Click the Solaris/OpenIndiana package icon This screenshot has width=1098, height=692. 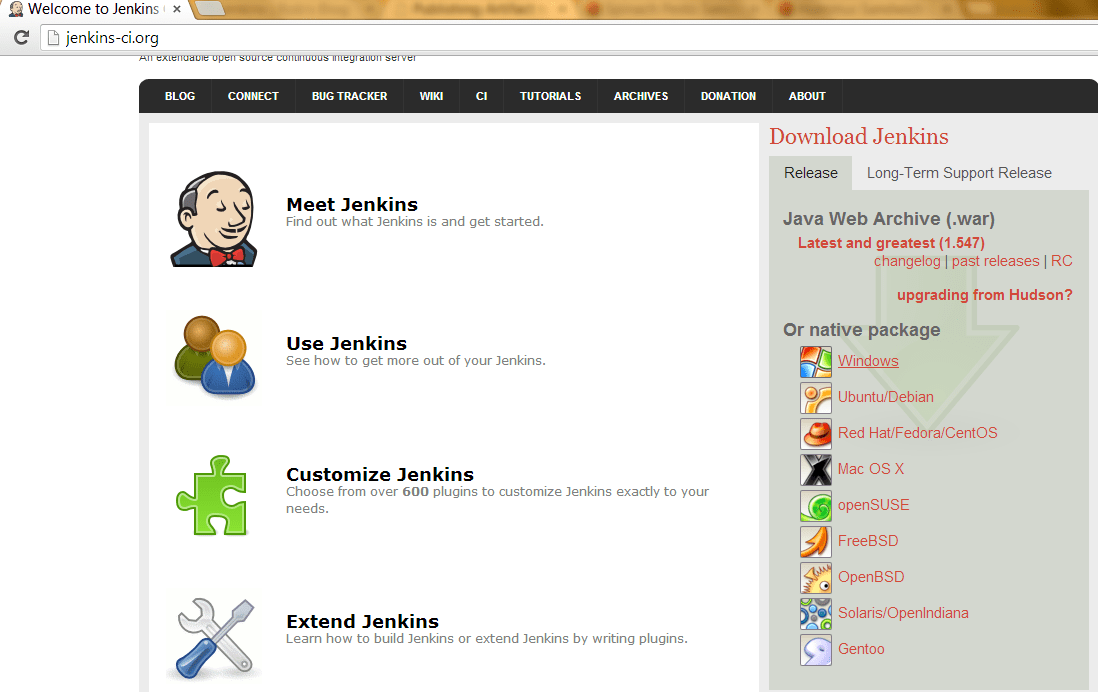tap(816, 614)
